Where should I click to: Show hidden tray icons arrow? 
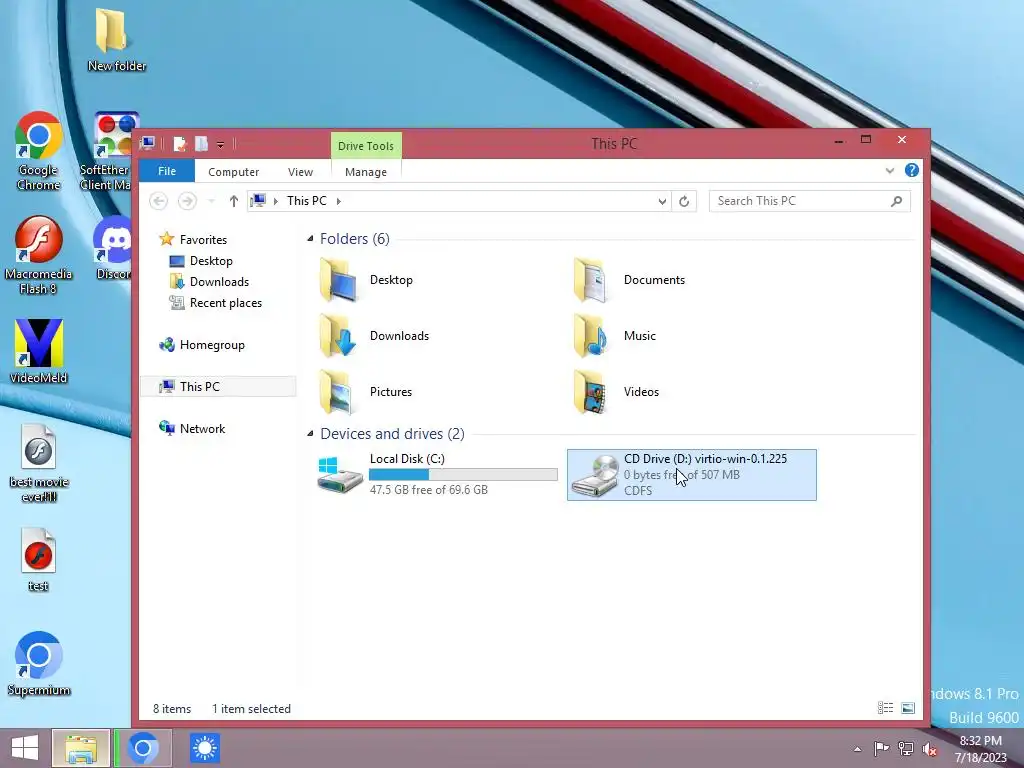point(857,749)
